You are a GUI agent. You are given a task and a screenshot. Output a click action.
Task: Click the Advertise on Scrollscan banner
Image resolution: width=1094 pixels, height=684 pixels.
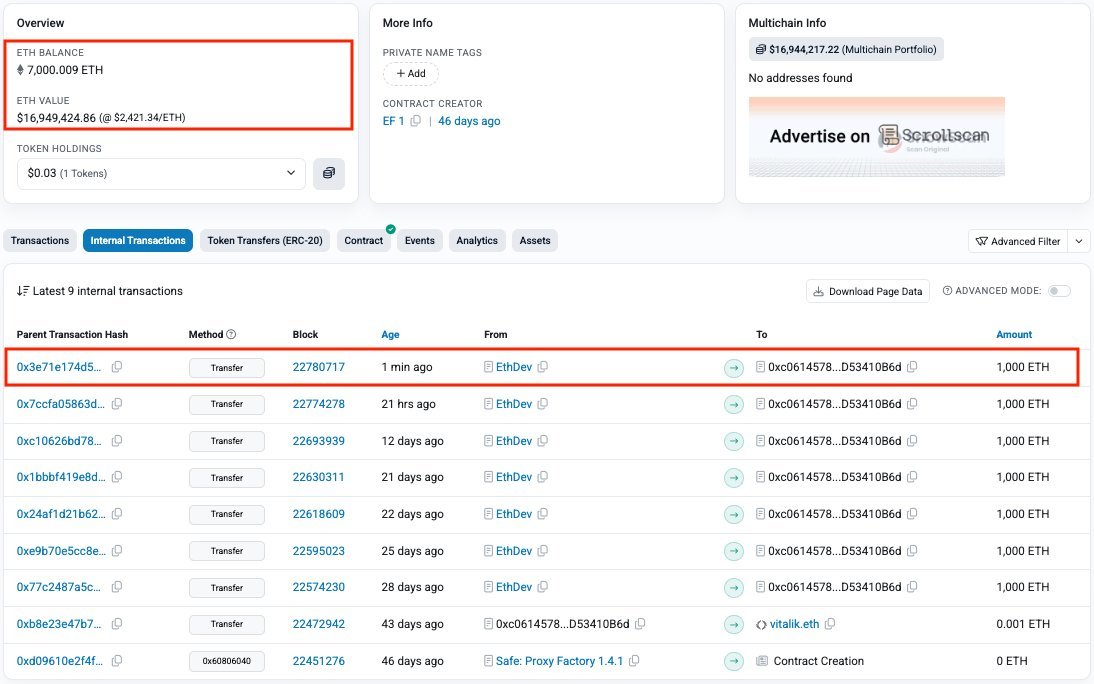[x=876, y=137]
